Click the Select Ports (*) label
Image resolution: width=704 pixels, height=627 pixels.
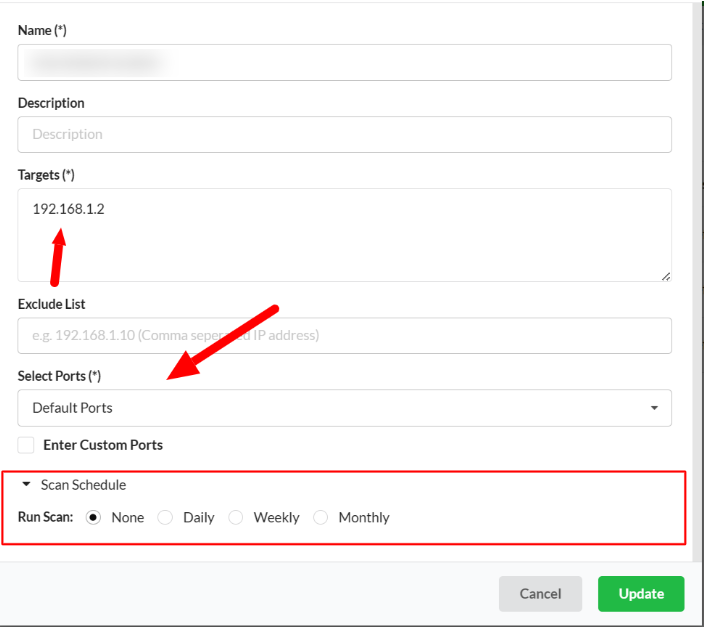tap(59, 376)
